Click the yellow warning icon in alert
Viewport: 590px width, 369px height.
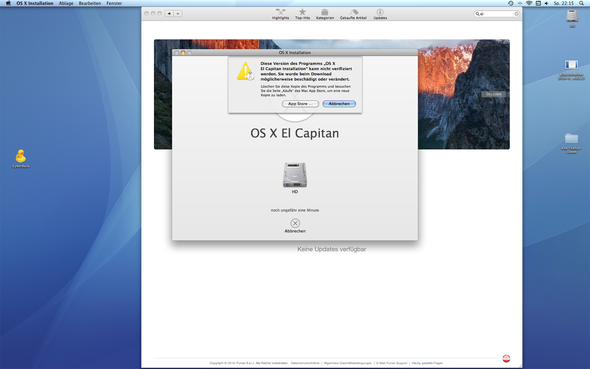(x=245, y=71)
